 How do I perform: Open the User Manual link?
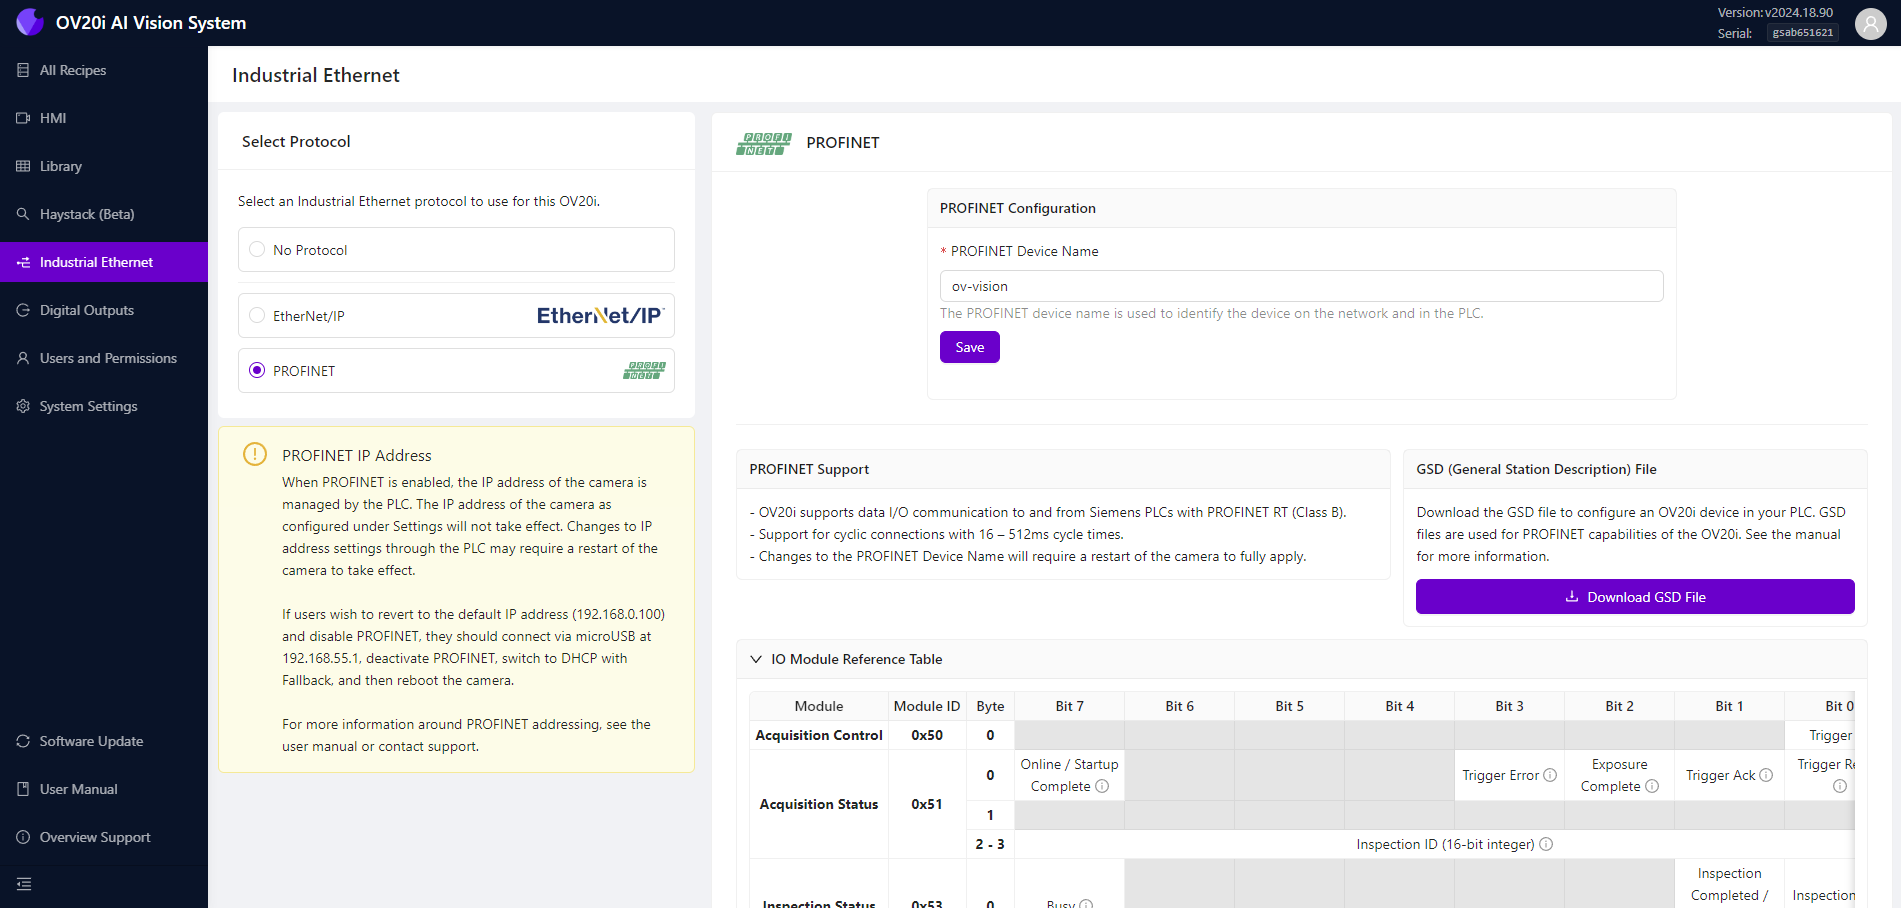tap(78, 789)
